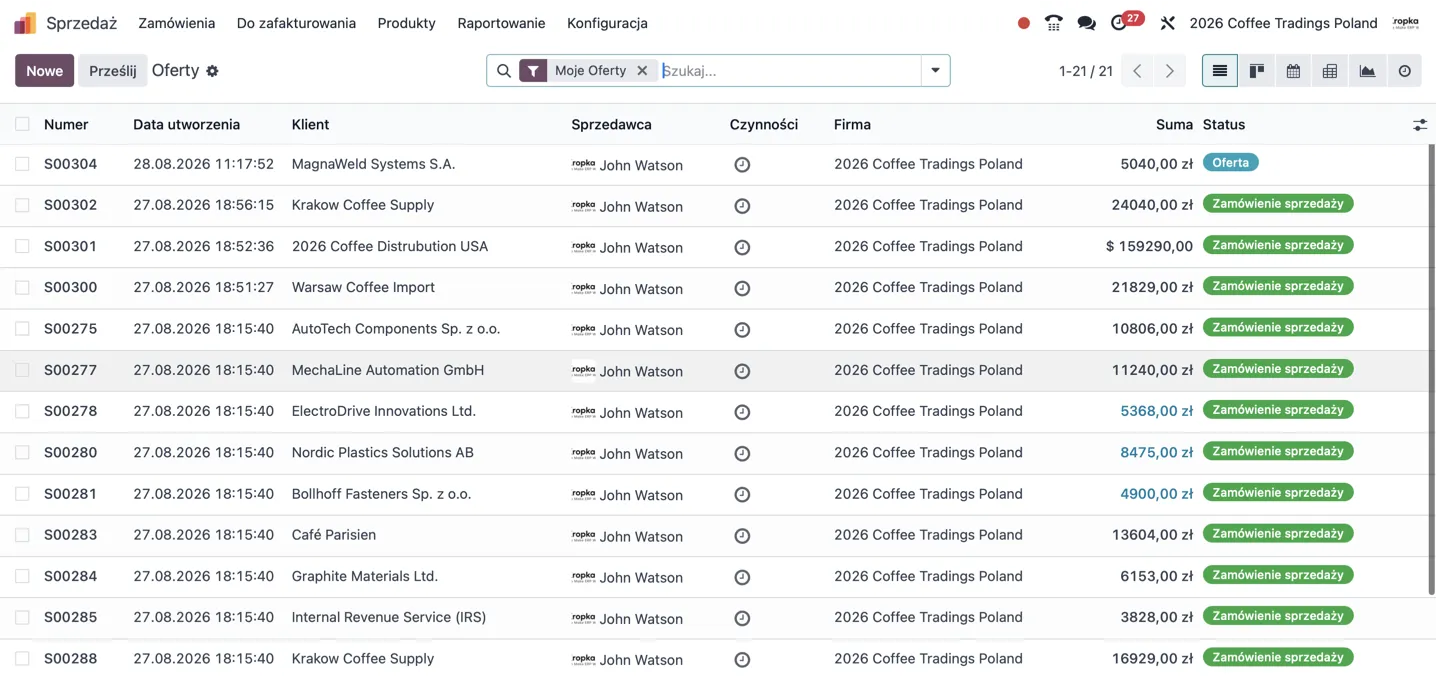Open activity clock for S00302

(742, 206)
